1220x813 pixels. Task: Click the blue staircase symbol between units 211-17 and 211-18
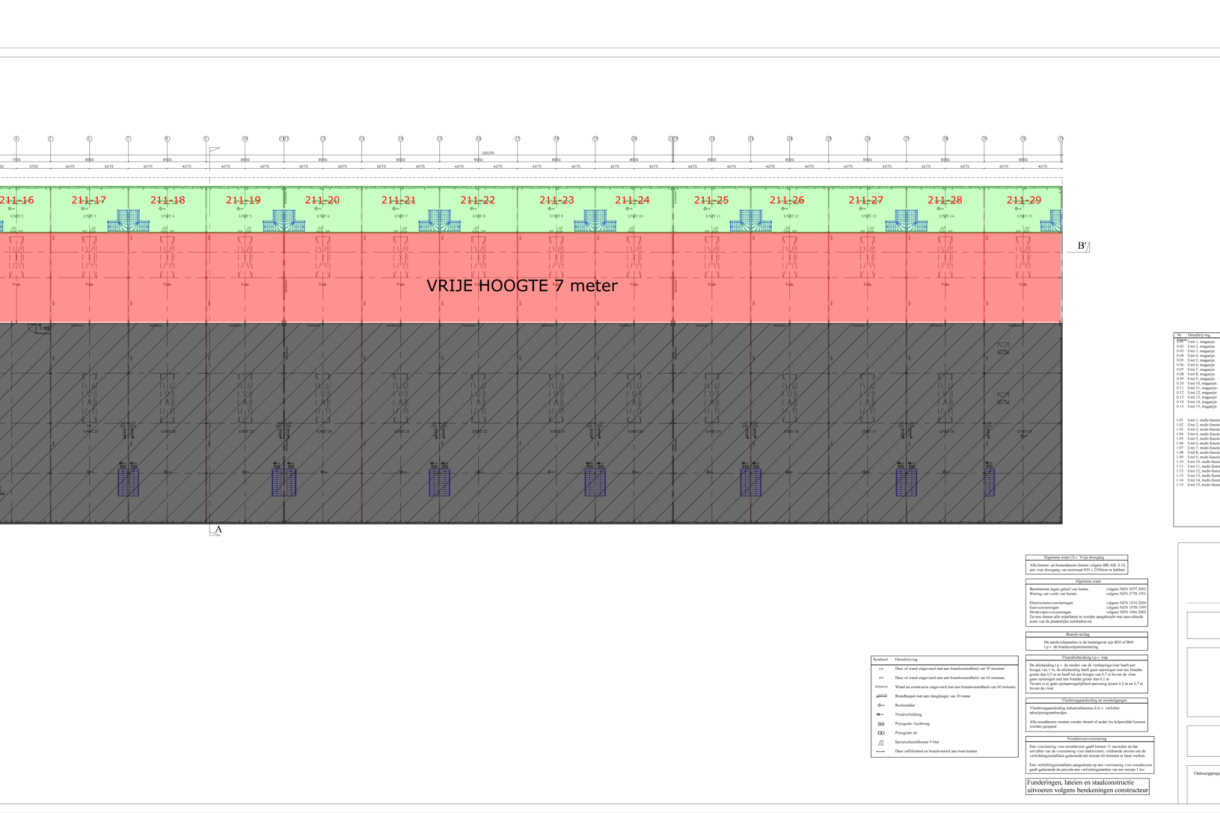coord(128,221)
